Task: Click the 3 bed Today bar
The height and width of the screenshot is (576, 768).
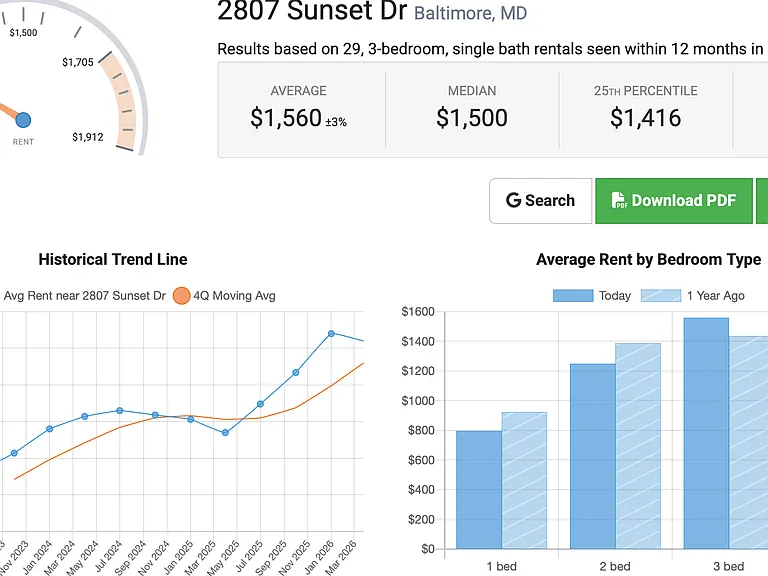Action: coord(706,433)
